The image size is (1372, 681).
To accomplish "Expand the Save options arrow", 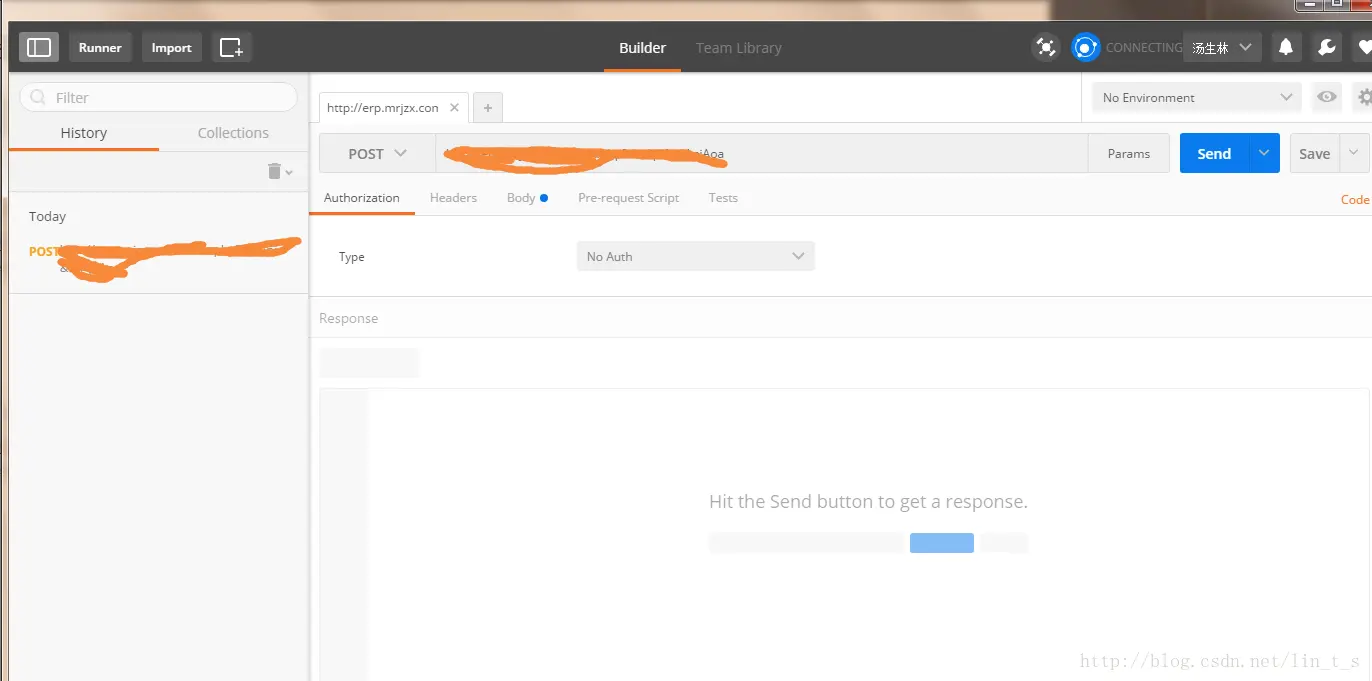I will 1354,153.
